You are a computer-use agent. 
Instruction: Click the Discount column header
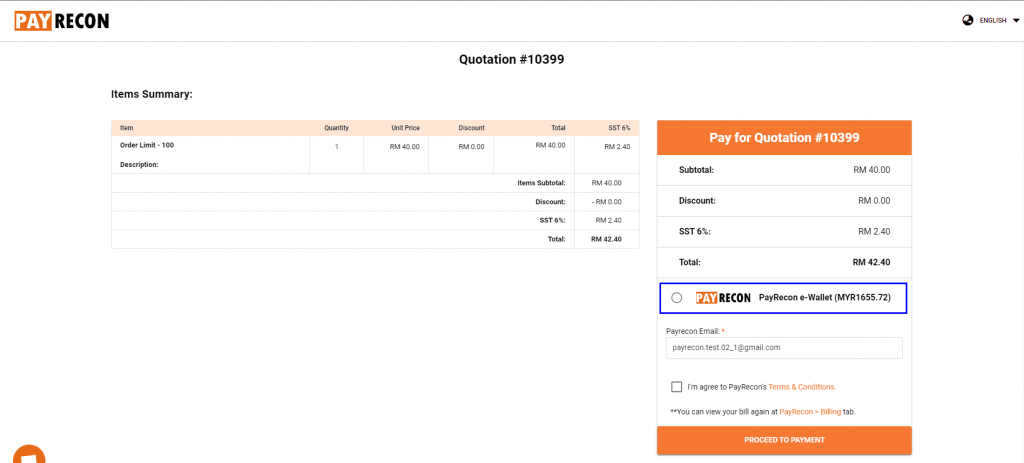[x=472, y=128]
